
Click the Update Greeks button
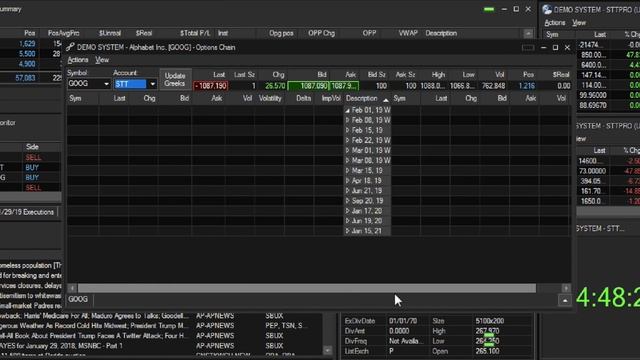coord(175,80)
